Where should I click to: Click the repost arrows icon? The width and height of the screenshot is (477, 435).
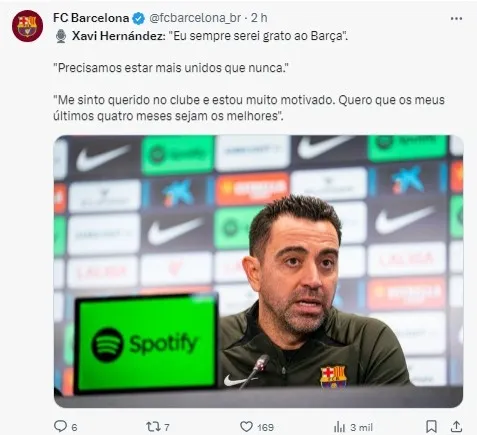[152, 426]
